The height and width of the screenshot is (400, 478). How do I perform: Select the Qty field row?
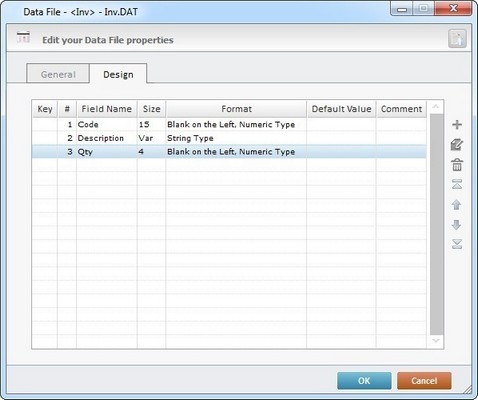[229, 152]
